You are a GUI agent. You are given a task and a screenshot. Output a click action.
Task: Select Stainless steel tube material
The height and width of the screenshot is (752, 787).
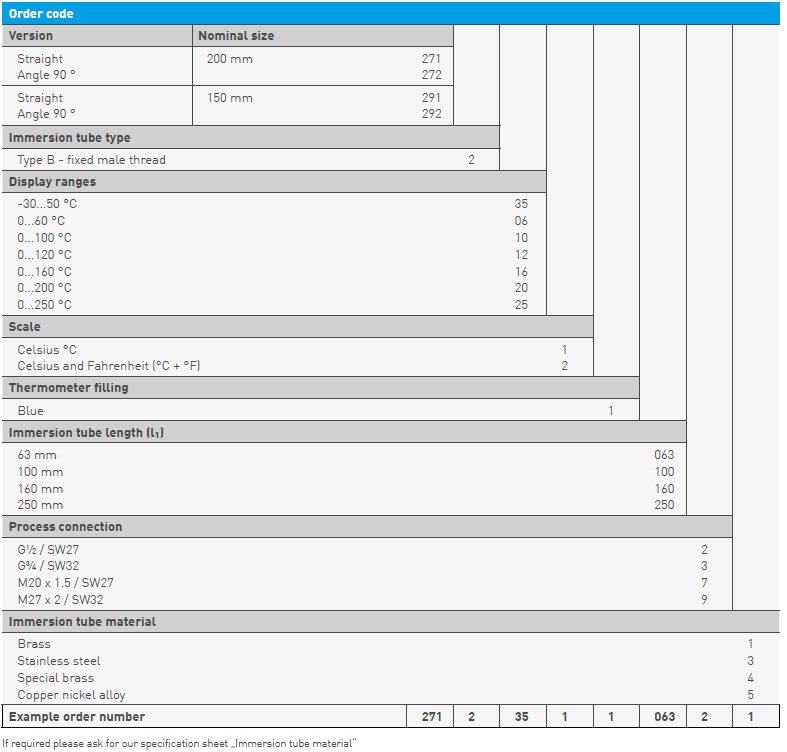pos(59,661)
